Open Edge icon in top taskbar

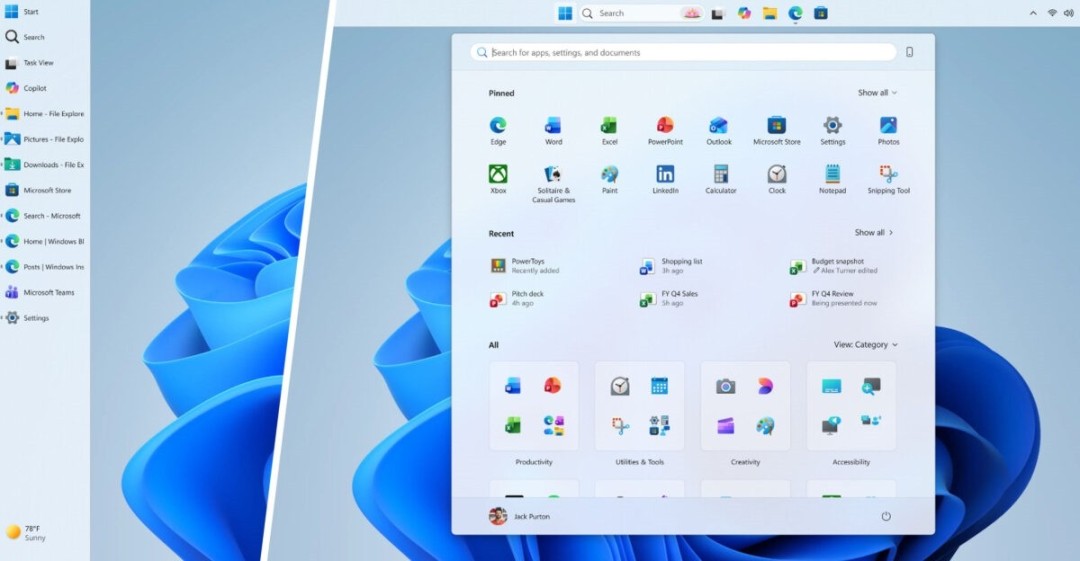(795, 13)
